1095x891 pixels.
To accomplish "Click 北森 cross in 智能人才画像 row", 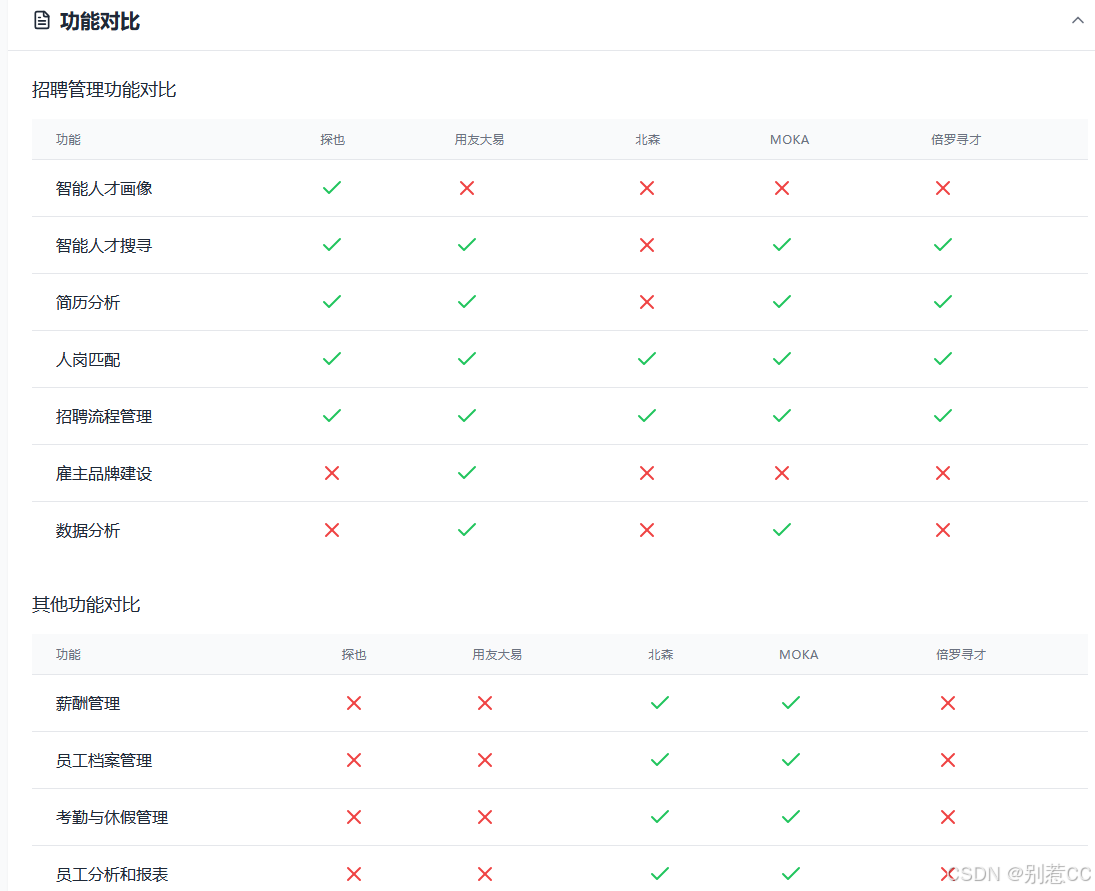I will click(647, 188).
